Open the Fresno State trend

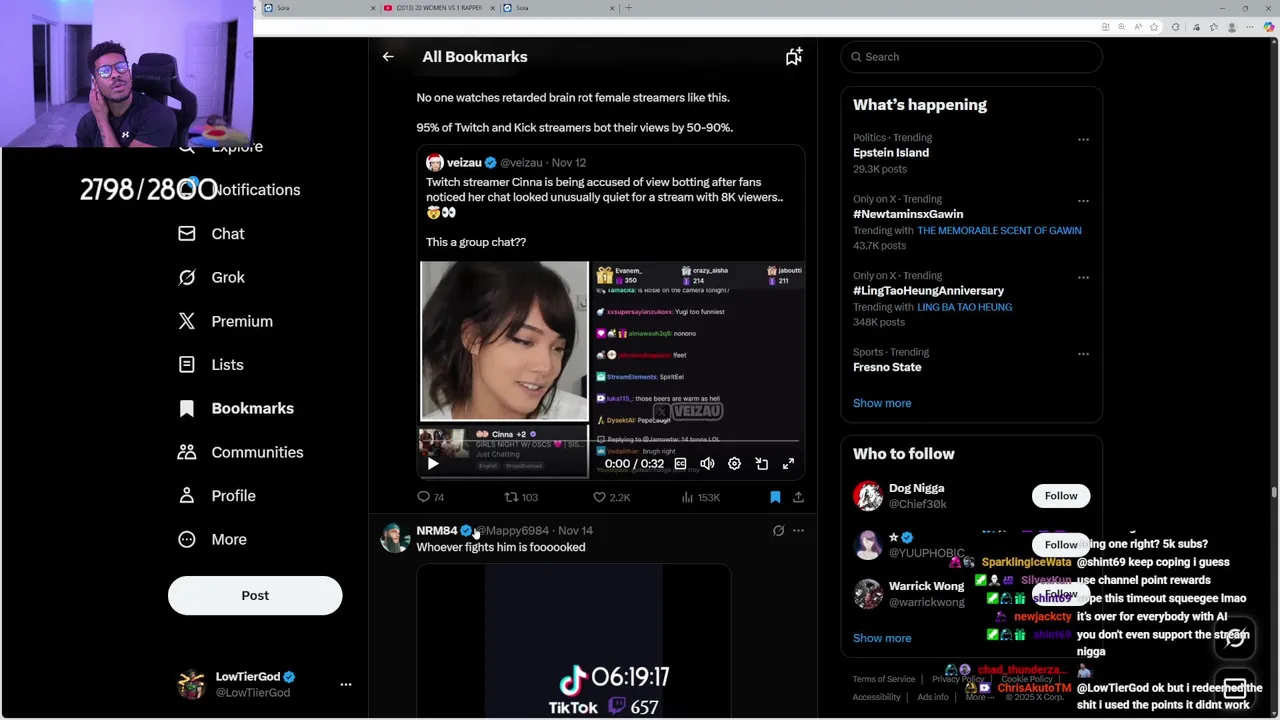[887, 367]
